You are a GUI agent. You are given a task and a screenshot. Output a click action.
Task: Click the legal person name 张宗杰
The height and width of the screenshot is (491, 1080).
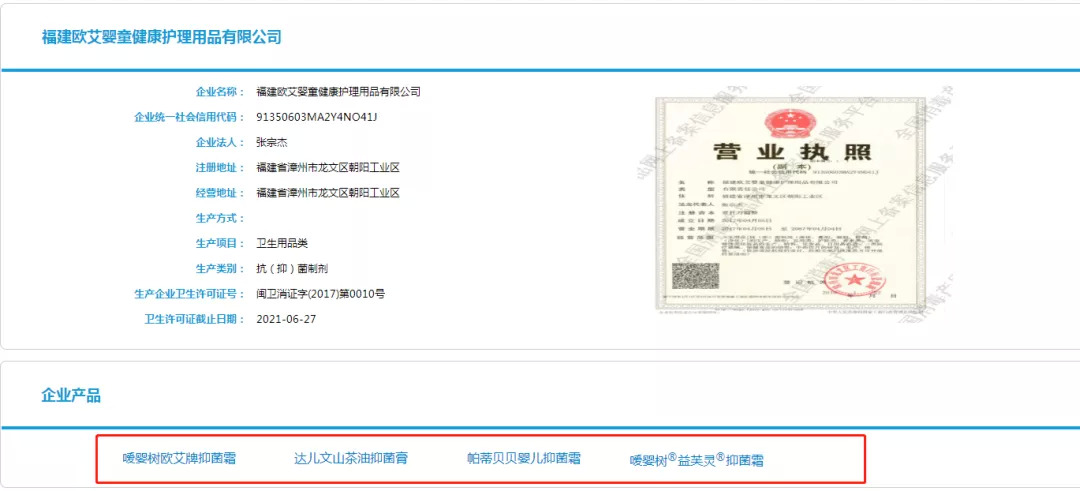[271, 143]
